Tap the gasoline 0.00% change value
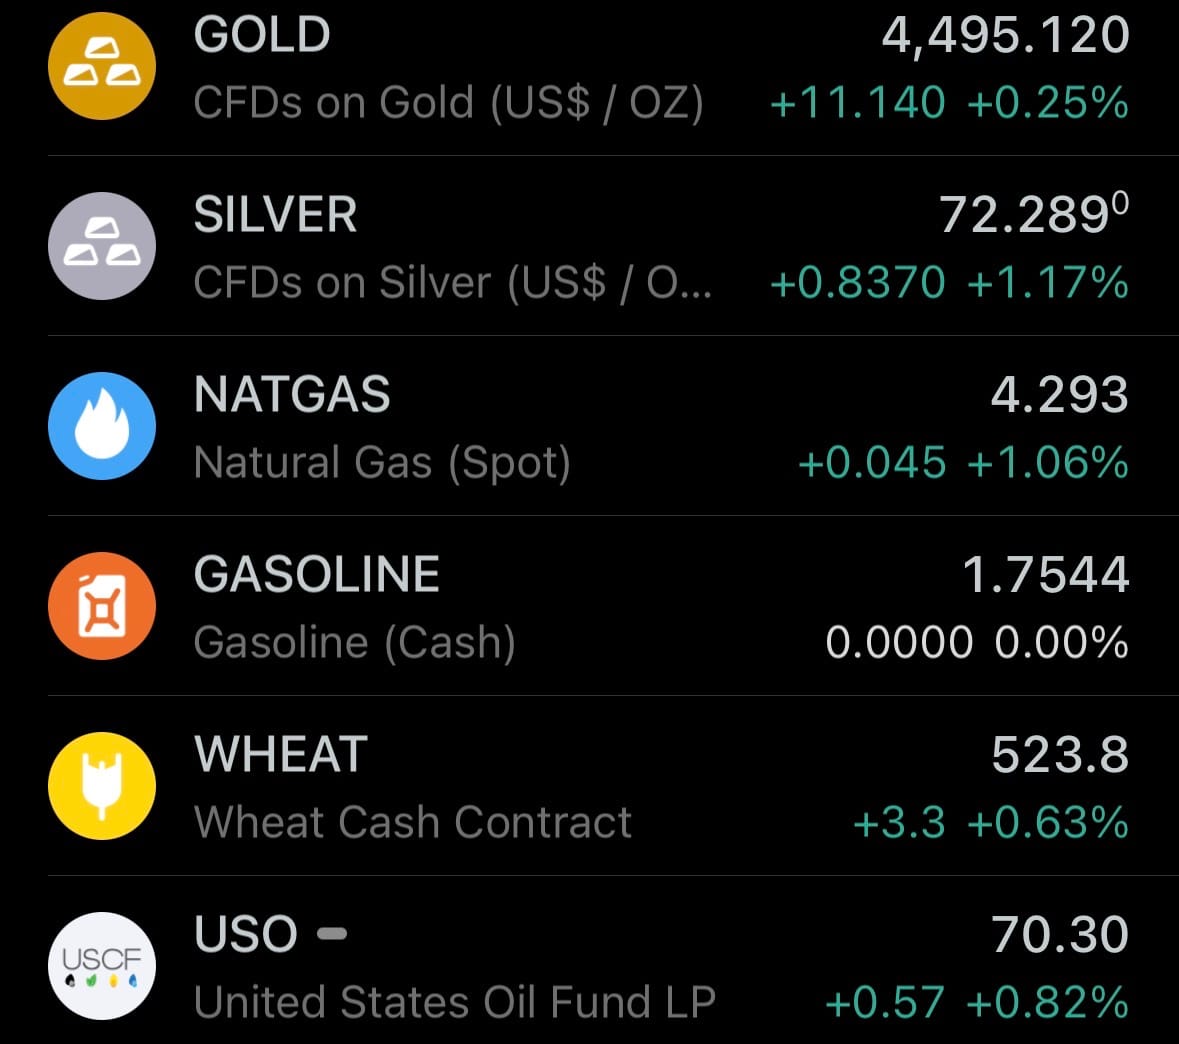 tap(1061, 643)
